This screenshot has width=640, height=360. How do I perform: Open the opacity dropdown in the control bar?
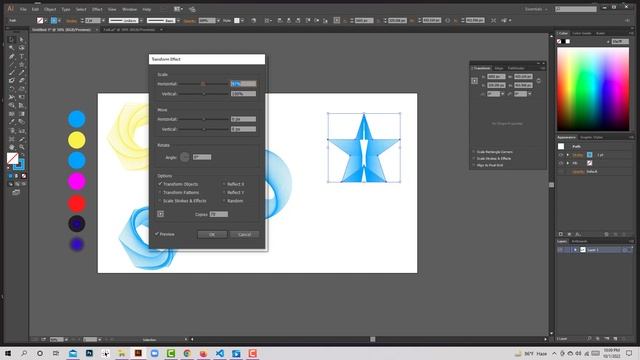coord(218,20)
